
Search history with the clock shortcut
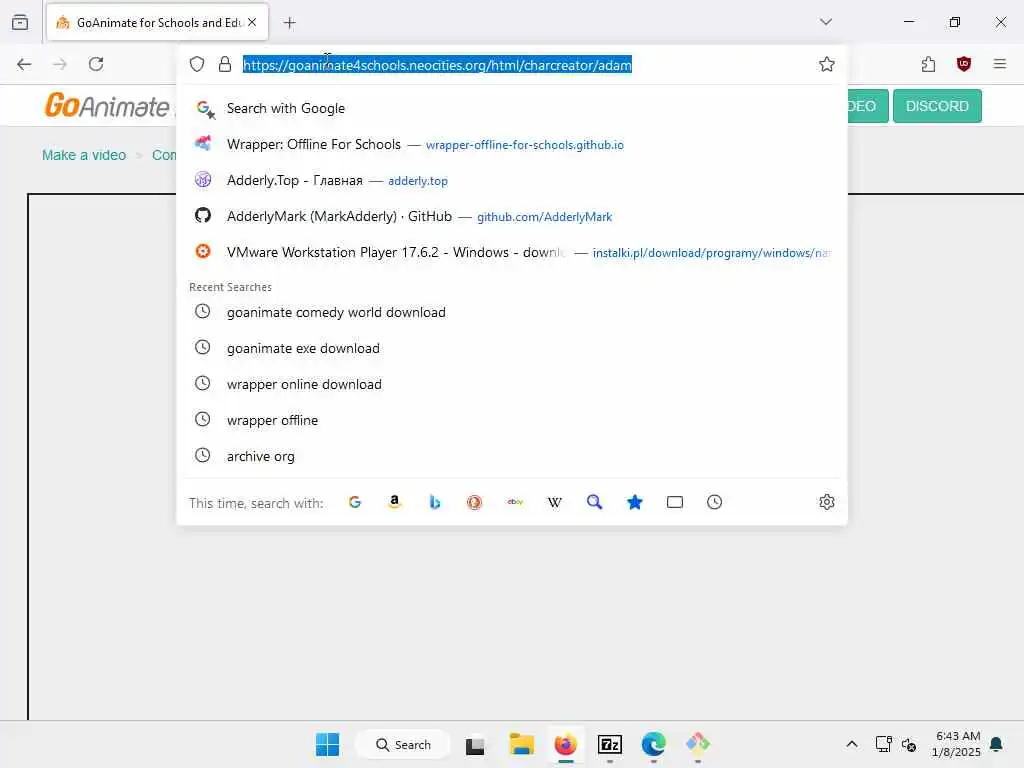tap(714, 502)
